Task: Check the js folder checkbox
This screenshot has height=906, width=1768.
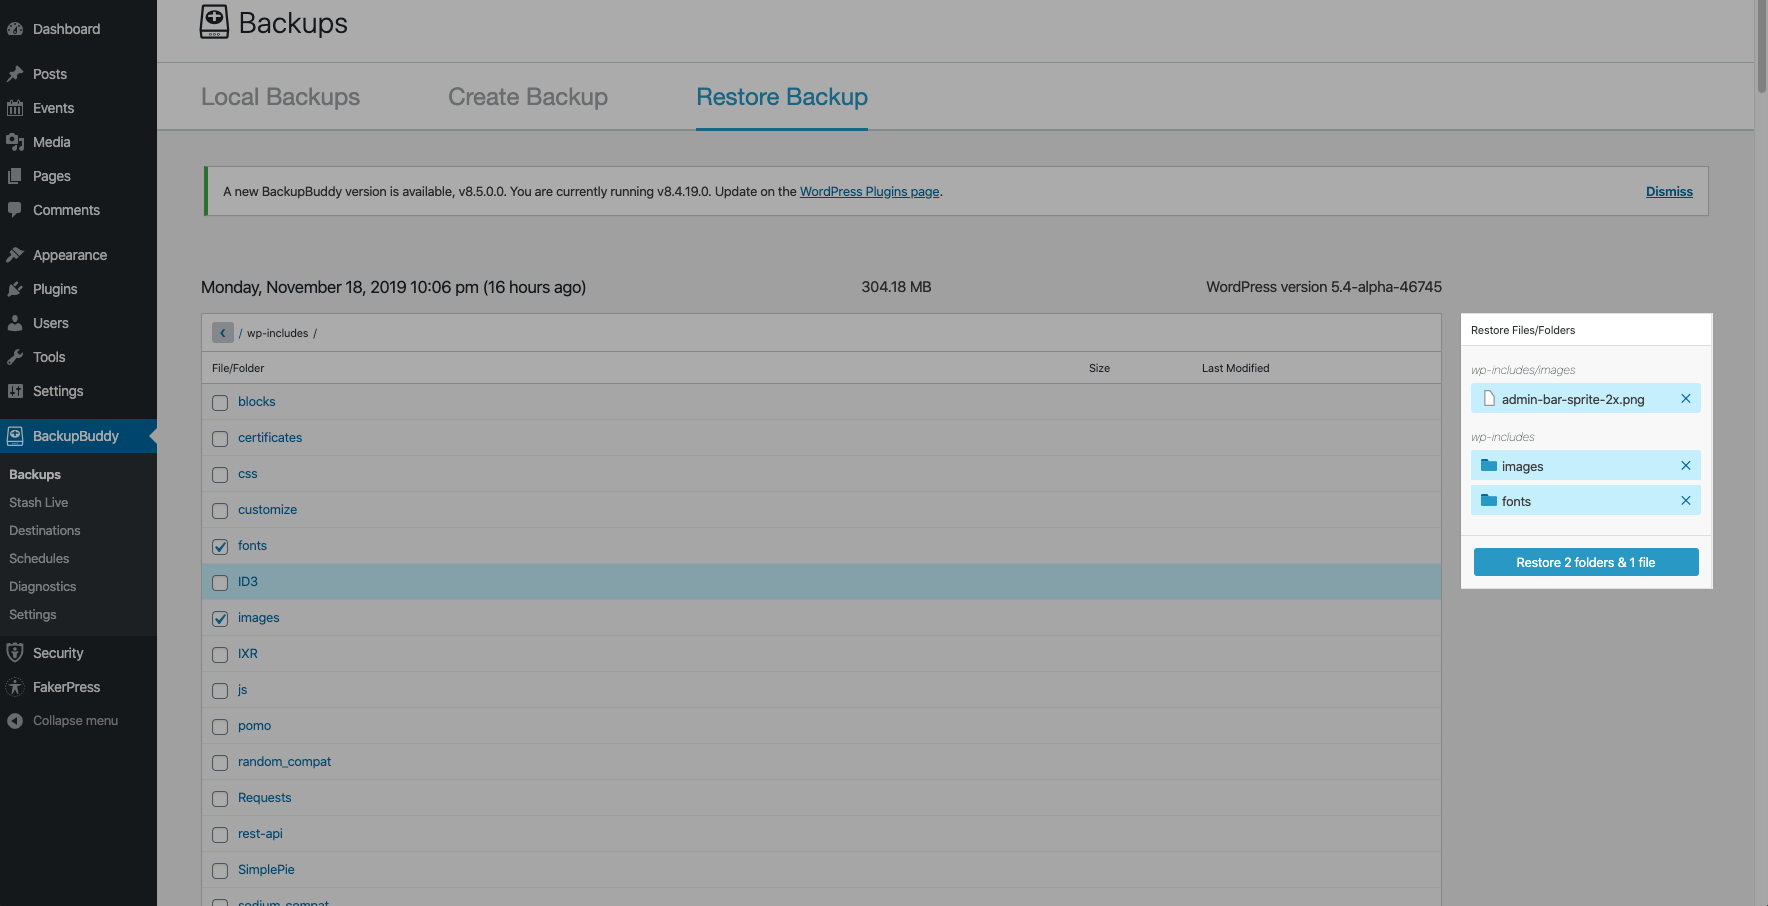Action: click(220, 691)
